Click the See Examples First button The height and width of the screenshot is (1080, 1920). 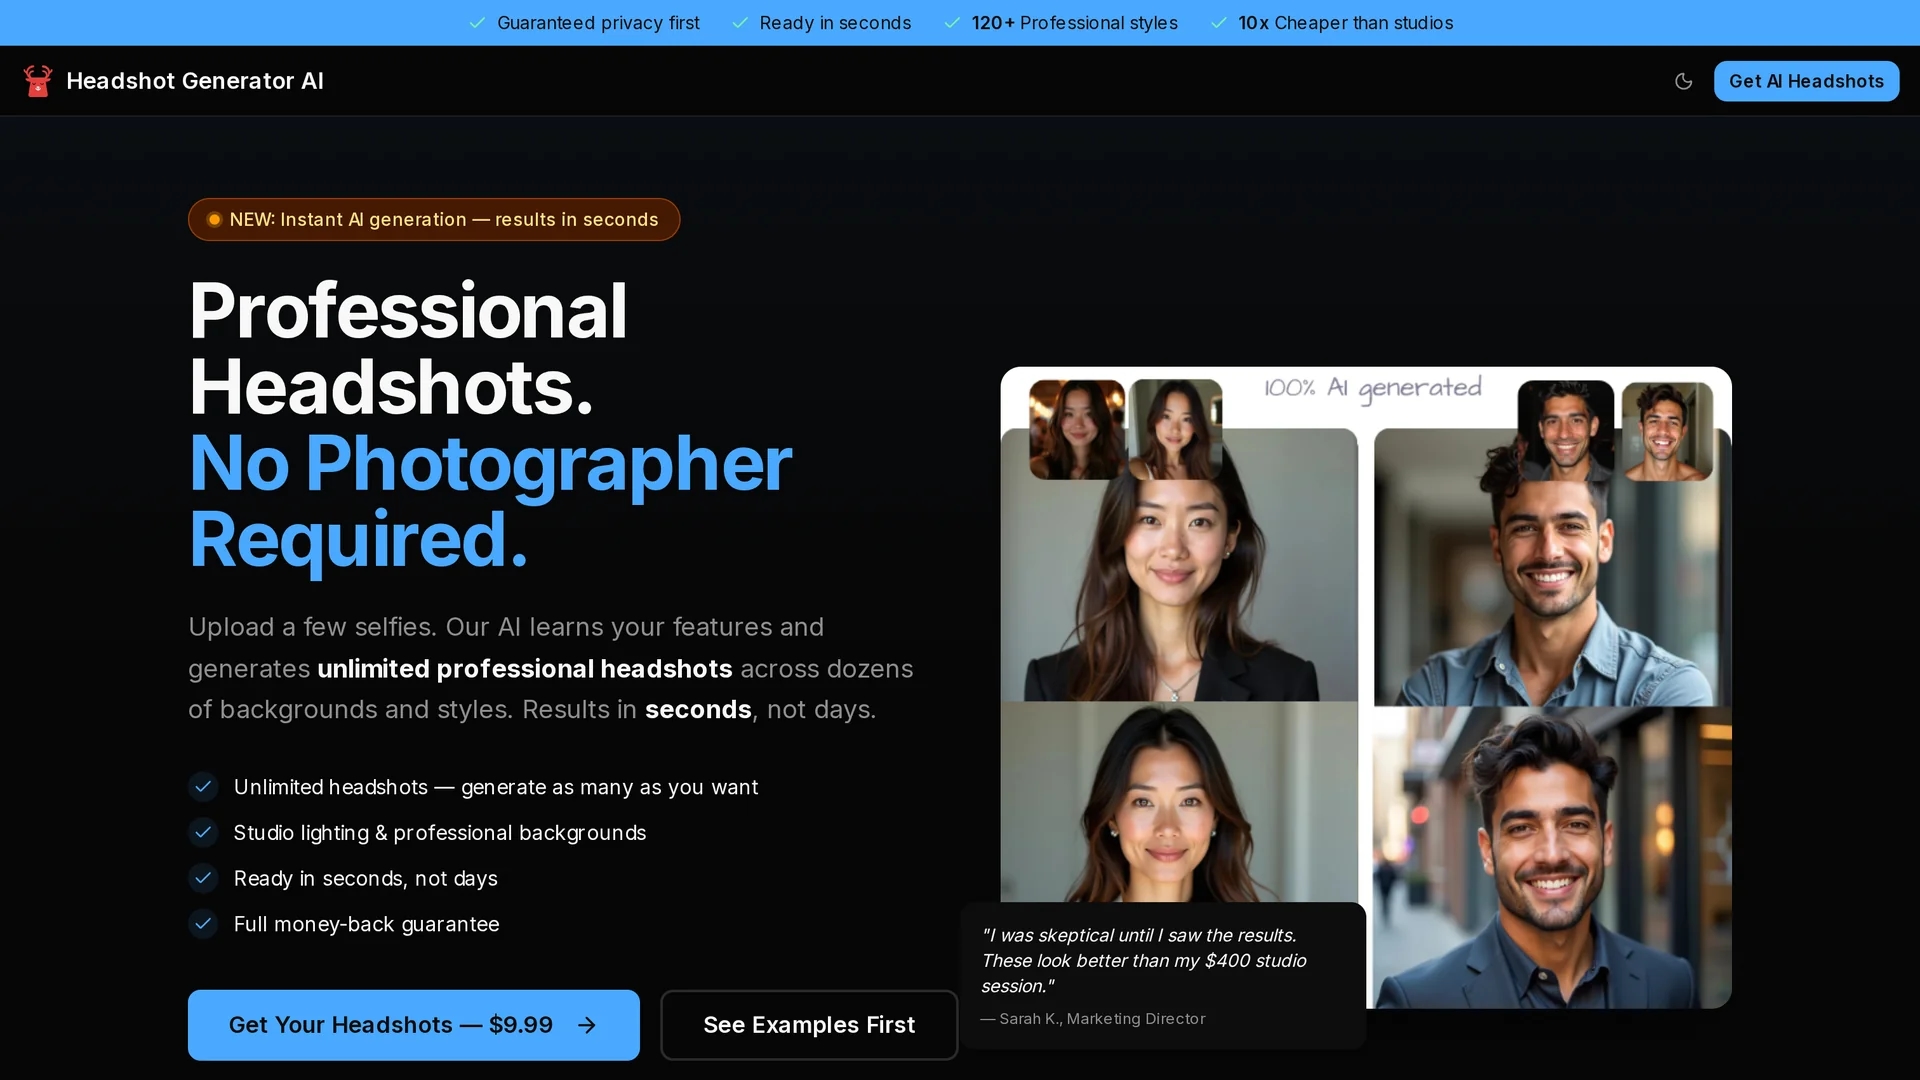[809, 1025]
